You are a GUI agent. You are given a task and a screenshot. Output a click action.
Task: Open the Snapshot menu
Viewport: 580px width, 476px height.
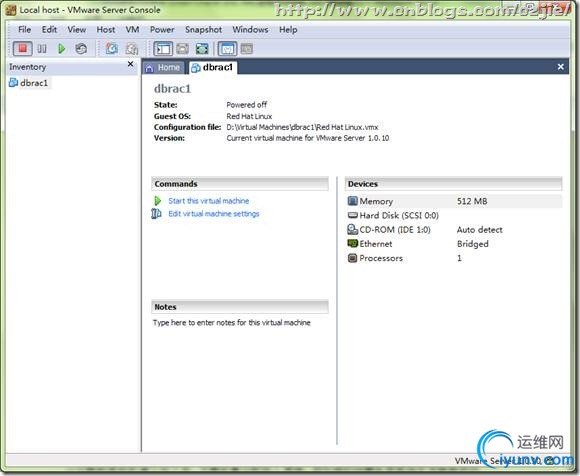[203, 30]
